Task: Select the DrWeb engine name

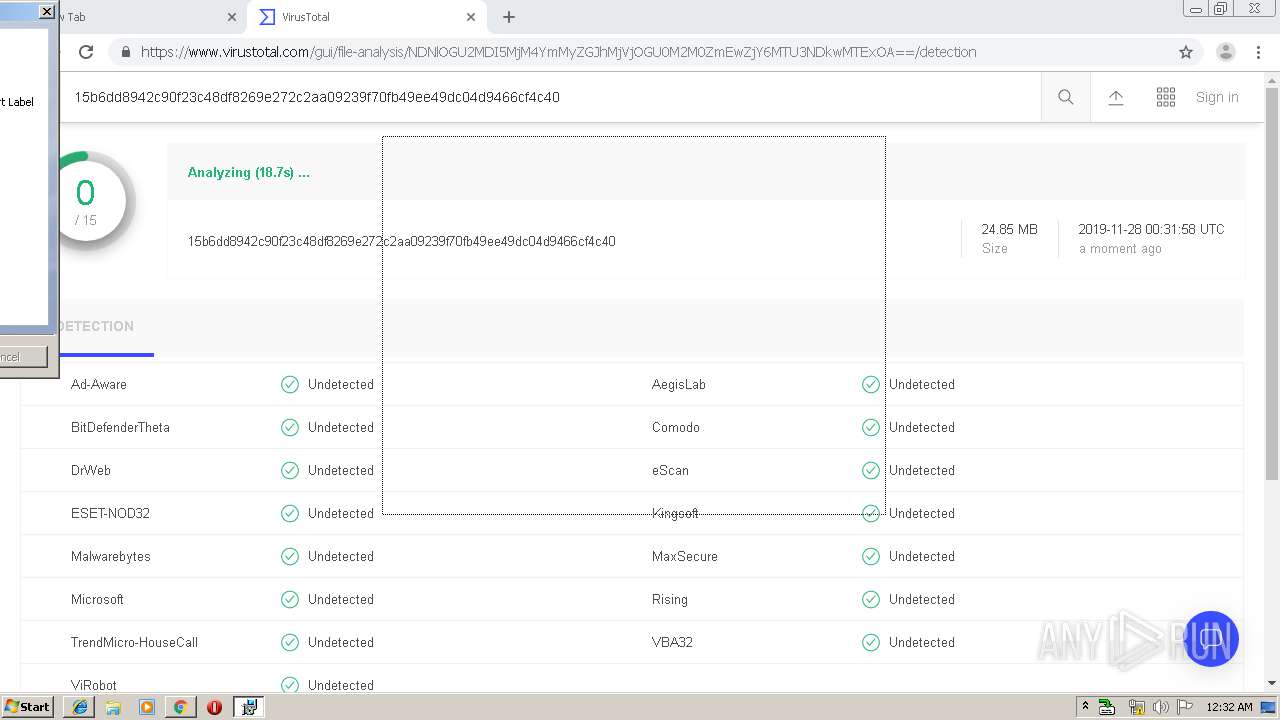Action: [x=91, y=470]
